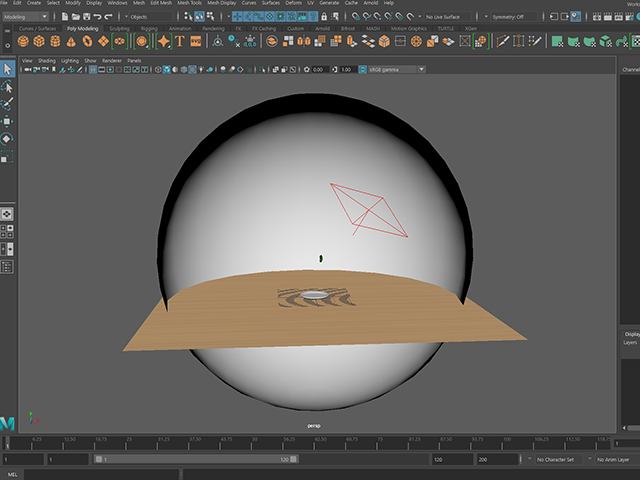This screenshot has height=480, width=640.
Task: Click the MEL command line label
Action: click(13, 474)
